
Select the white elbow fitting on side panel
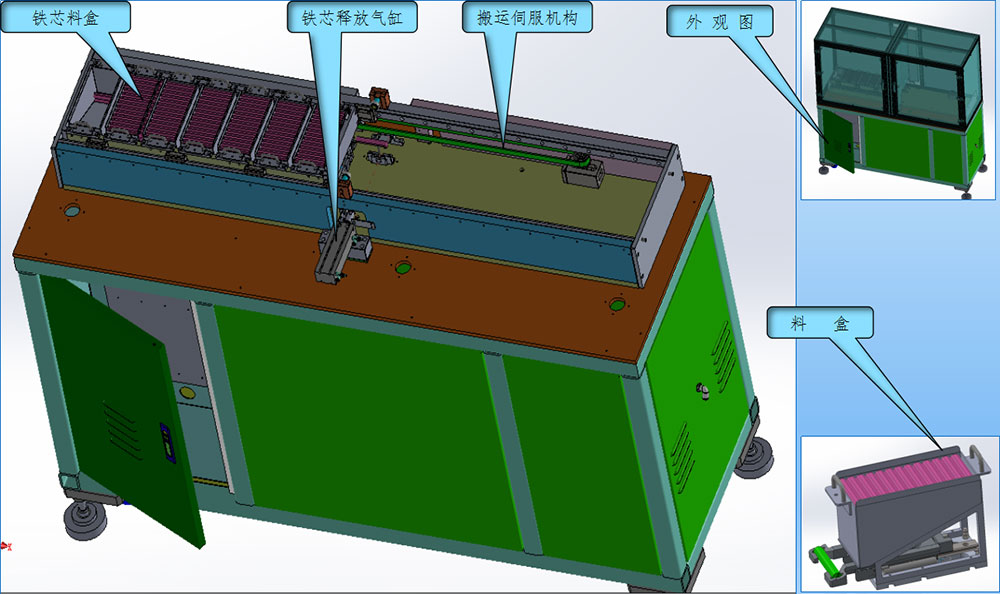703,388
